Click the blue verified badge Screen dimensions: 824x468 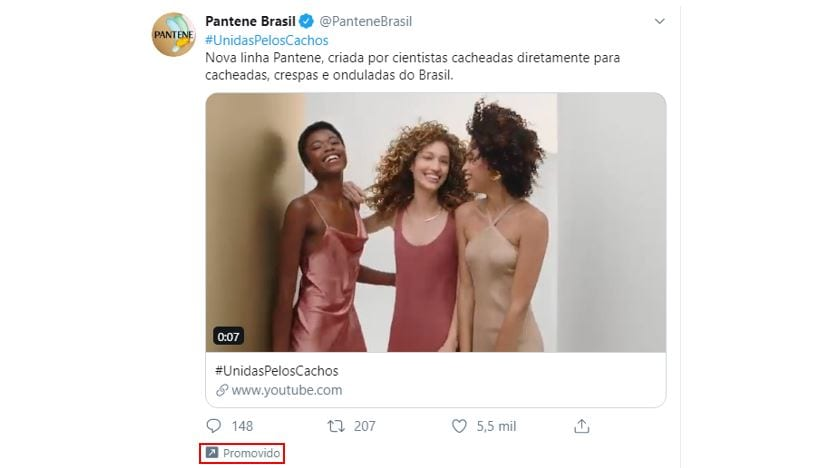[x=310, y=21]
